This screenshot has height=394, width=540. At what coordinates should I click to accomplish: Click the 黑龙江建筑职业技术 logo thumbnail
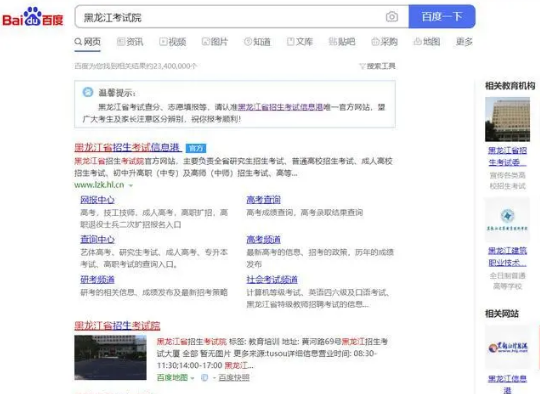tap(507, 220)
